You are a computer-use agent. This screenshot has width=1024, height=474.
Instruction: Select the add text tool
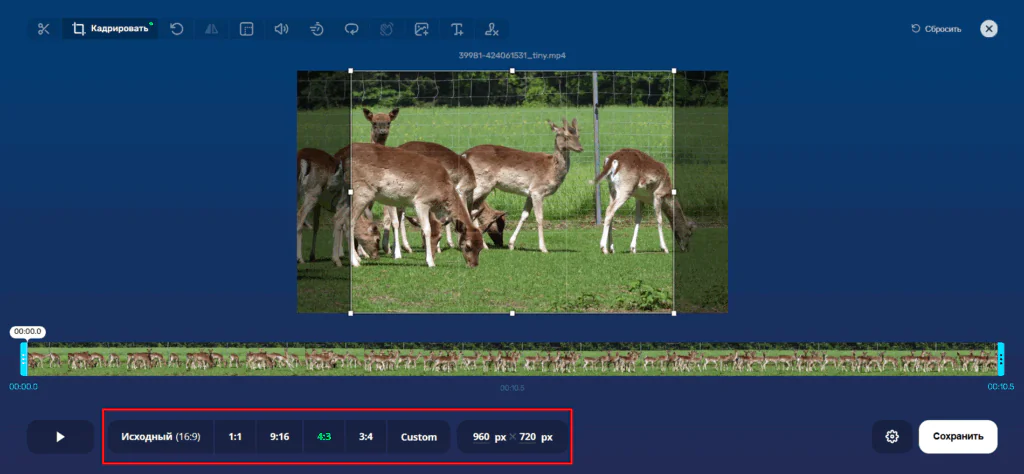tap(457, 29)
